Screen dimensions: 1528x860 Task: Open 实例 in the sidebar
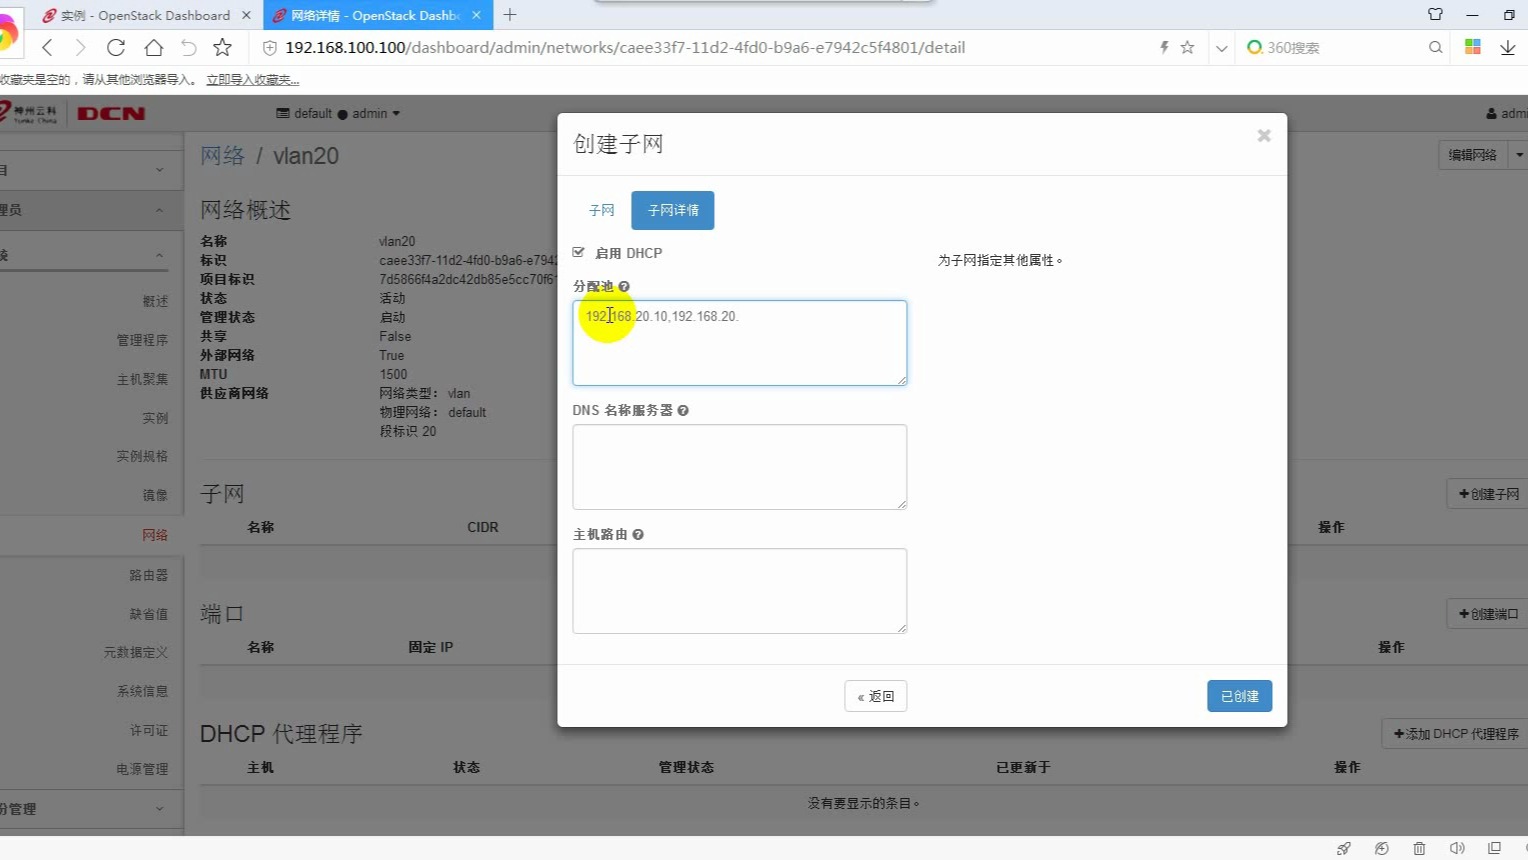[x=155, y=418]
